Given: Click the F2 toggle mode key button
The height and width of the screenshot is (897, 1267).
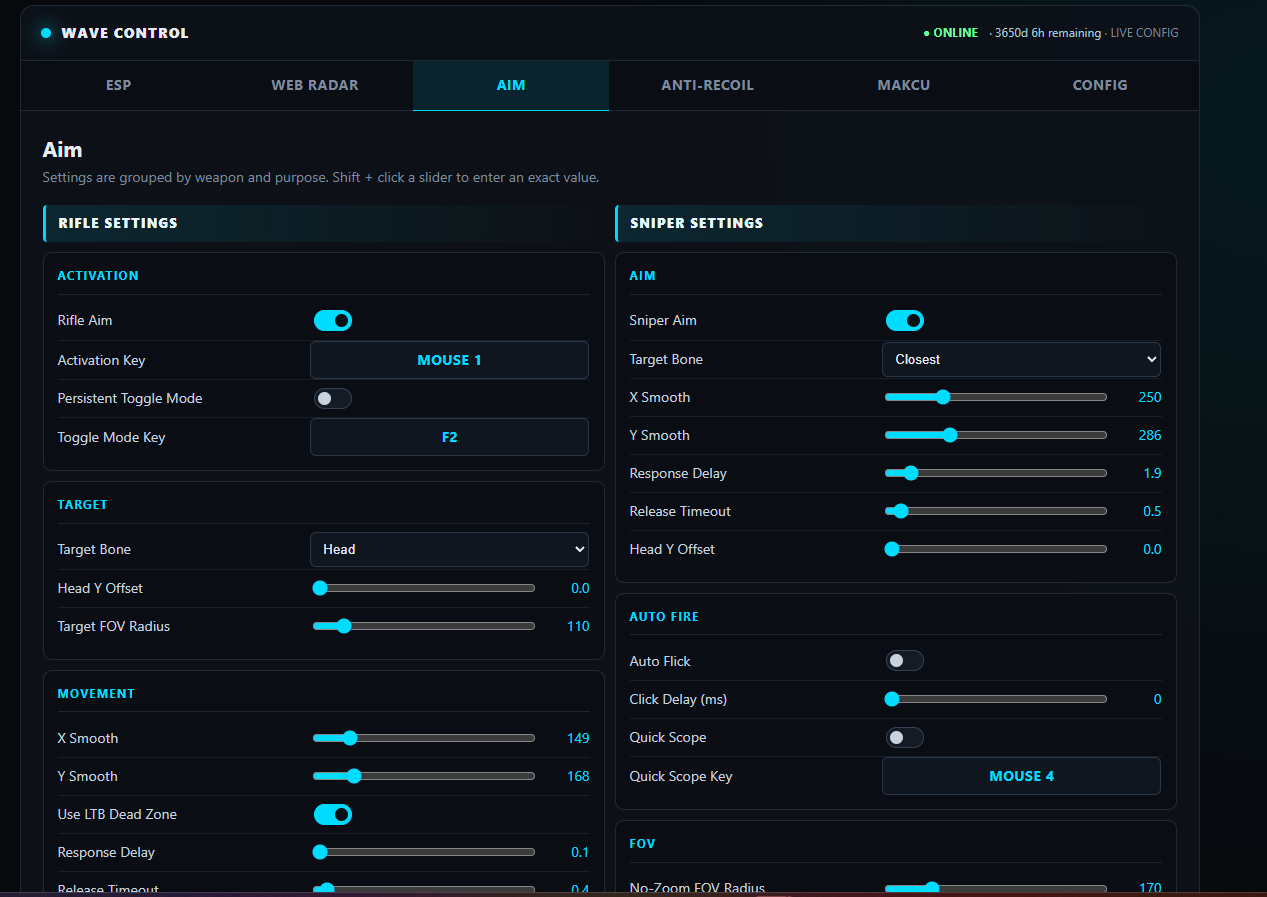Looking at the screenshot, I should click(x=449, y=437).
